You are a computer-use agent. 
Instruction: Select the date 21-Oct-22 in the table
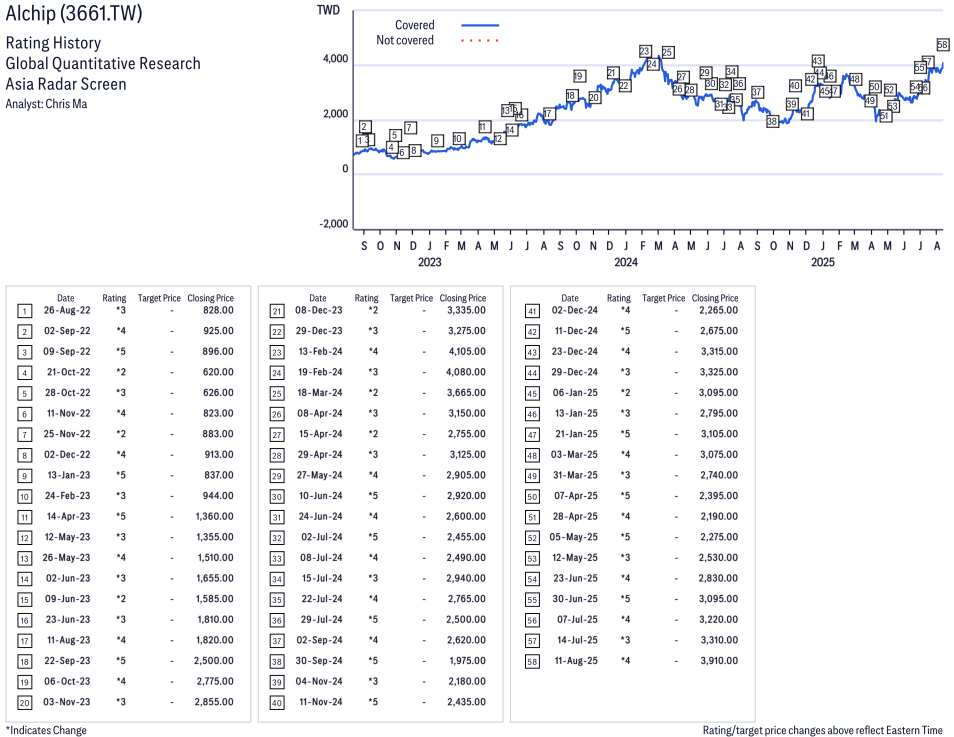click(x=68, y=372)
